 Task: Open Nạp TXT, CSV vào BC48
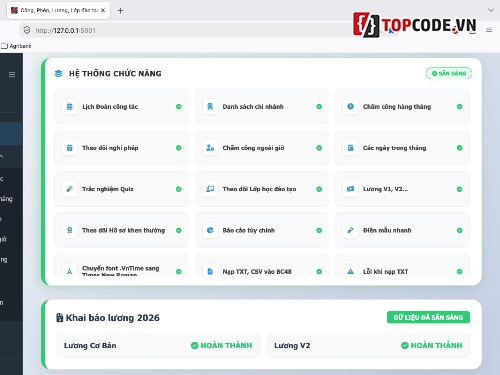tap(262, 265)
